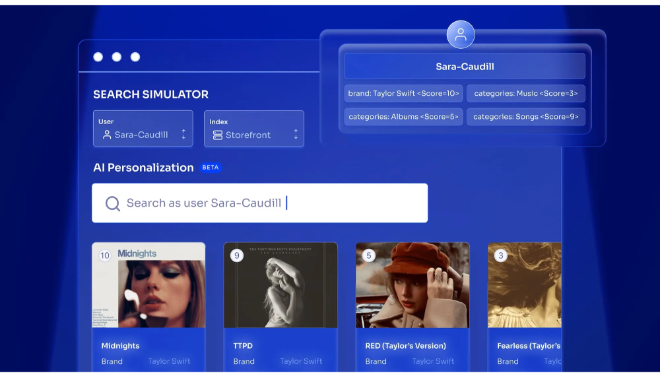Click the Storefront index stack icon
This screenshot has width=660, height=377.
pyautogui.click(x=218, y=135)
